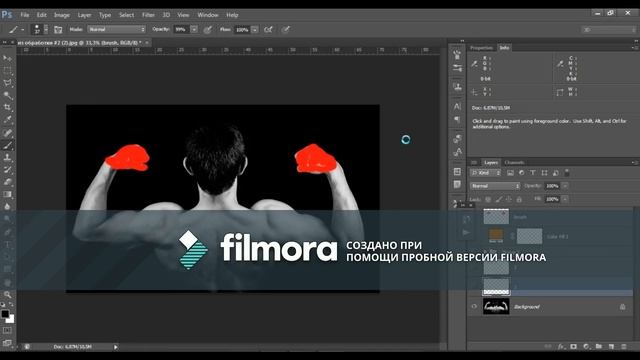
Task: Open the Character panel icon in dock
Action: [x=457, y=107]
